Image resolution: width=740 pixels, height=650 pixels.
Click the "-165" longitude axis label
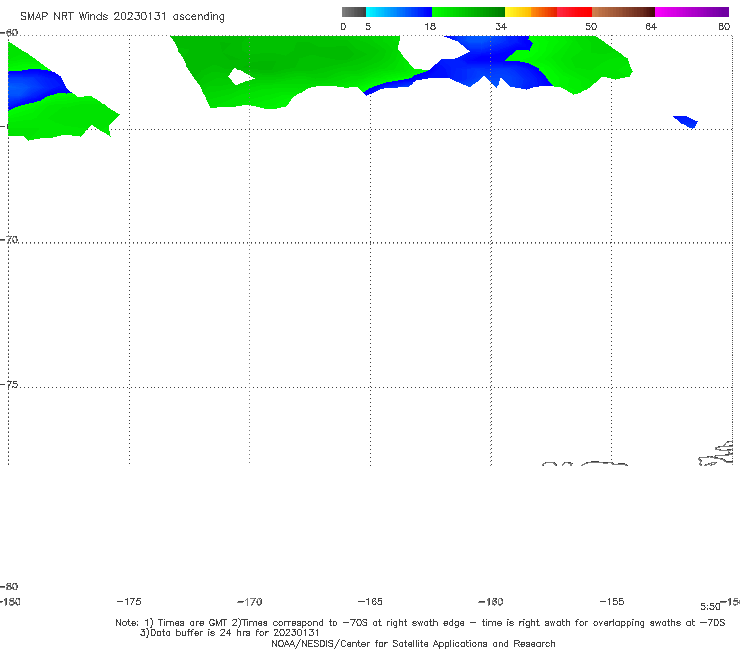point(370,601)
